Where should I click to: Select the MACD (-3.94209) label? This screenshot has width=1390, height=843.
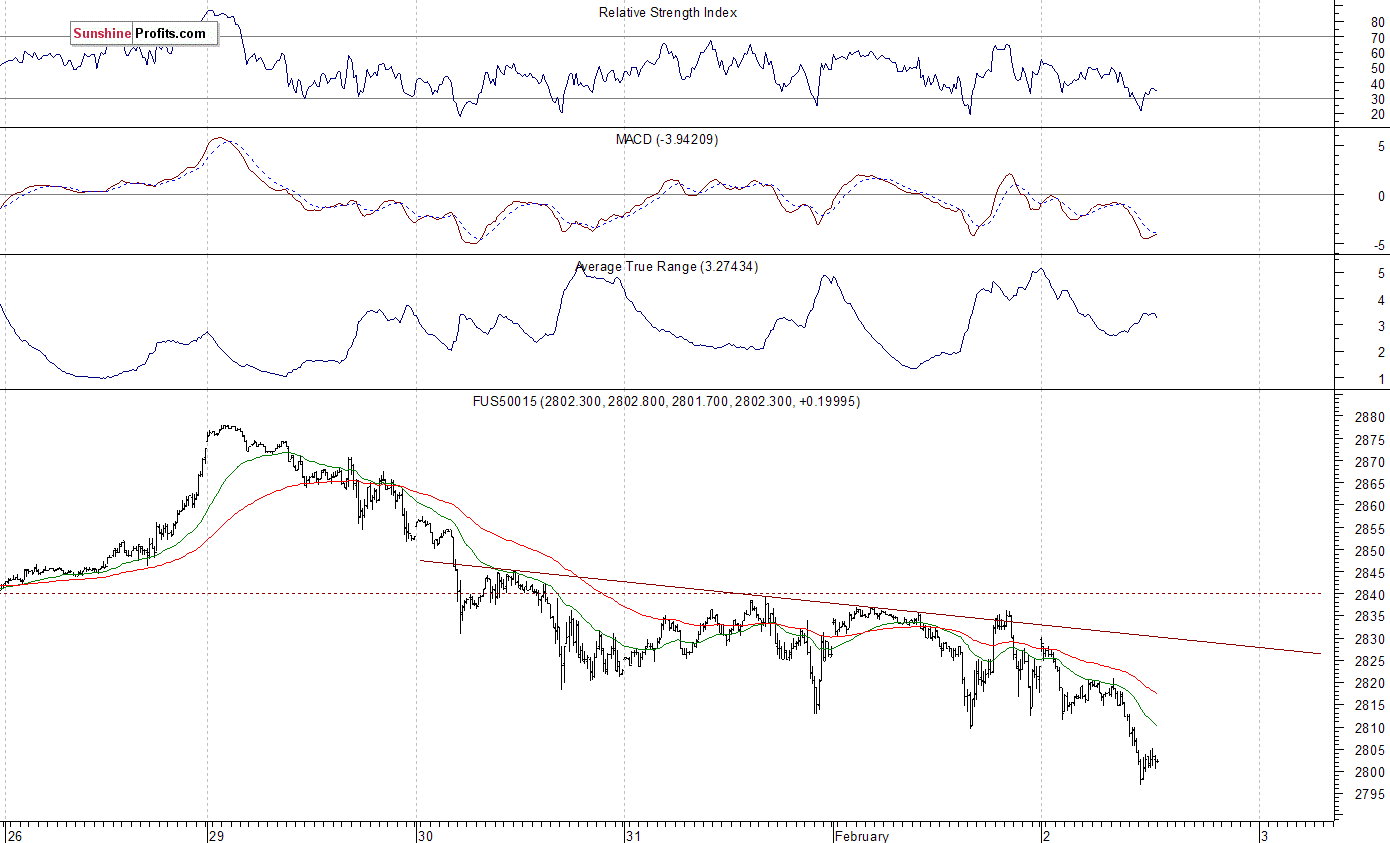[666, 140]
